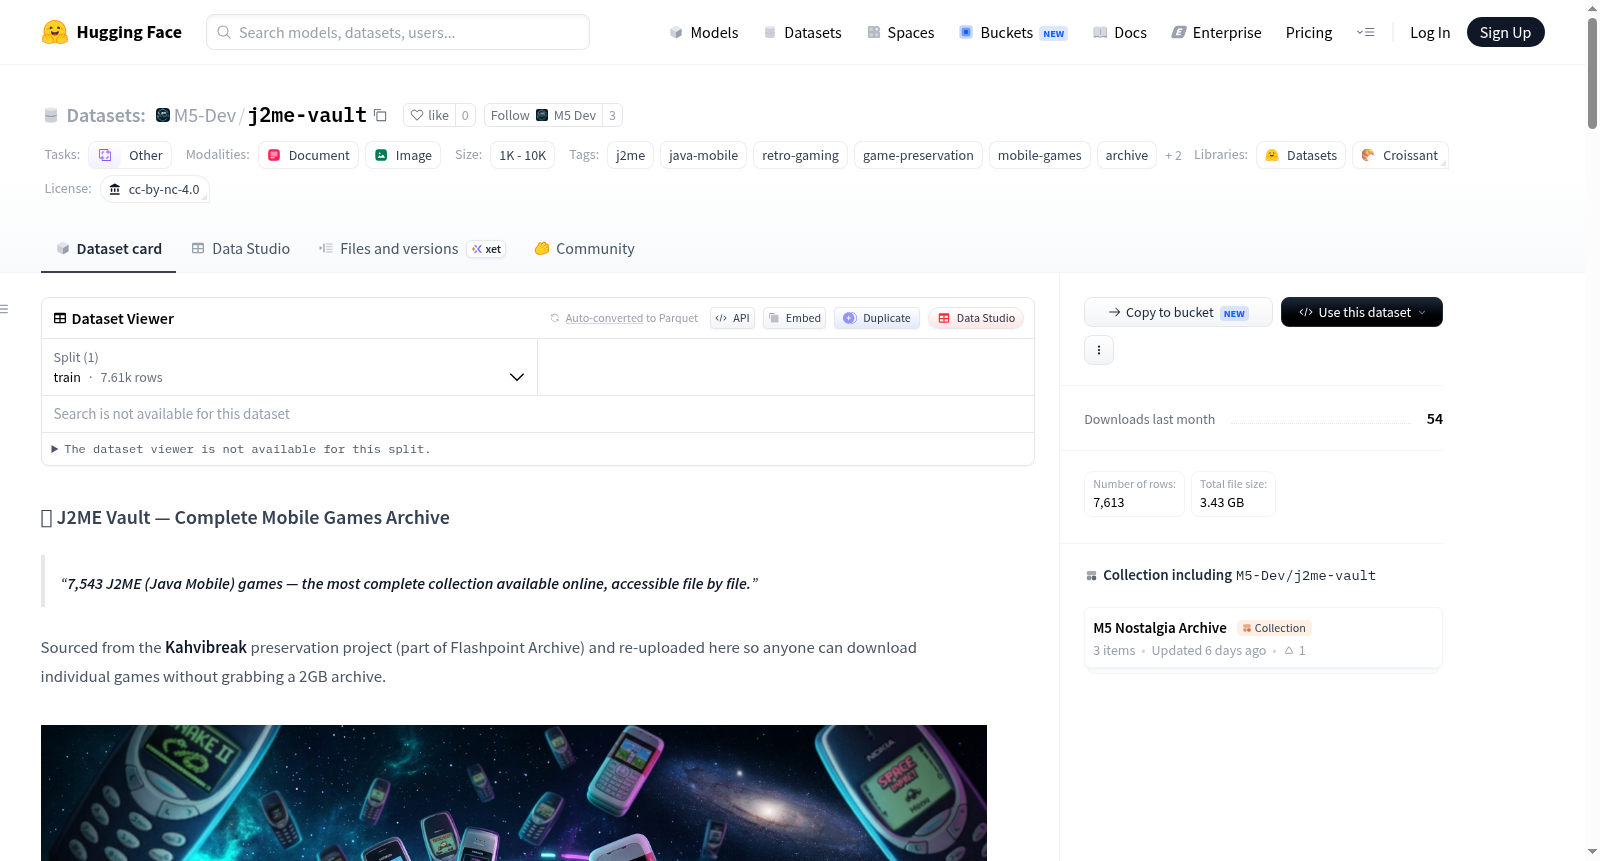The width and height of the screenshot is (1600, 861).
Task: Open the navigation overflow menu icon
Action: 1365,32
